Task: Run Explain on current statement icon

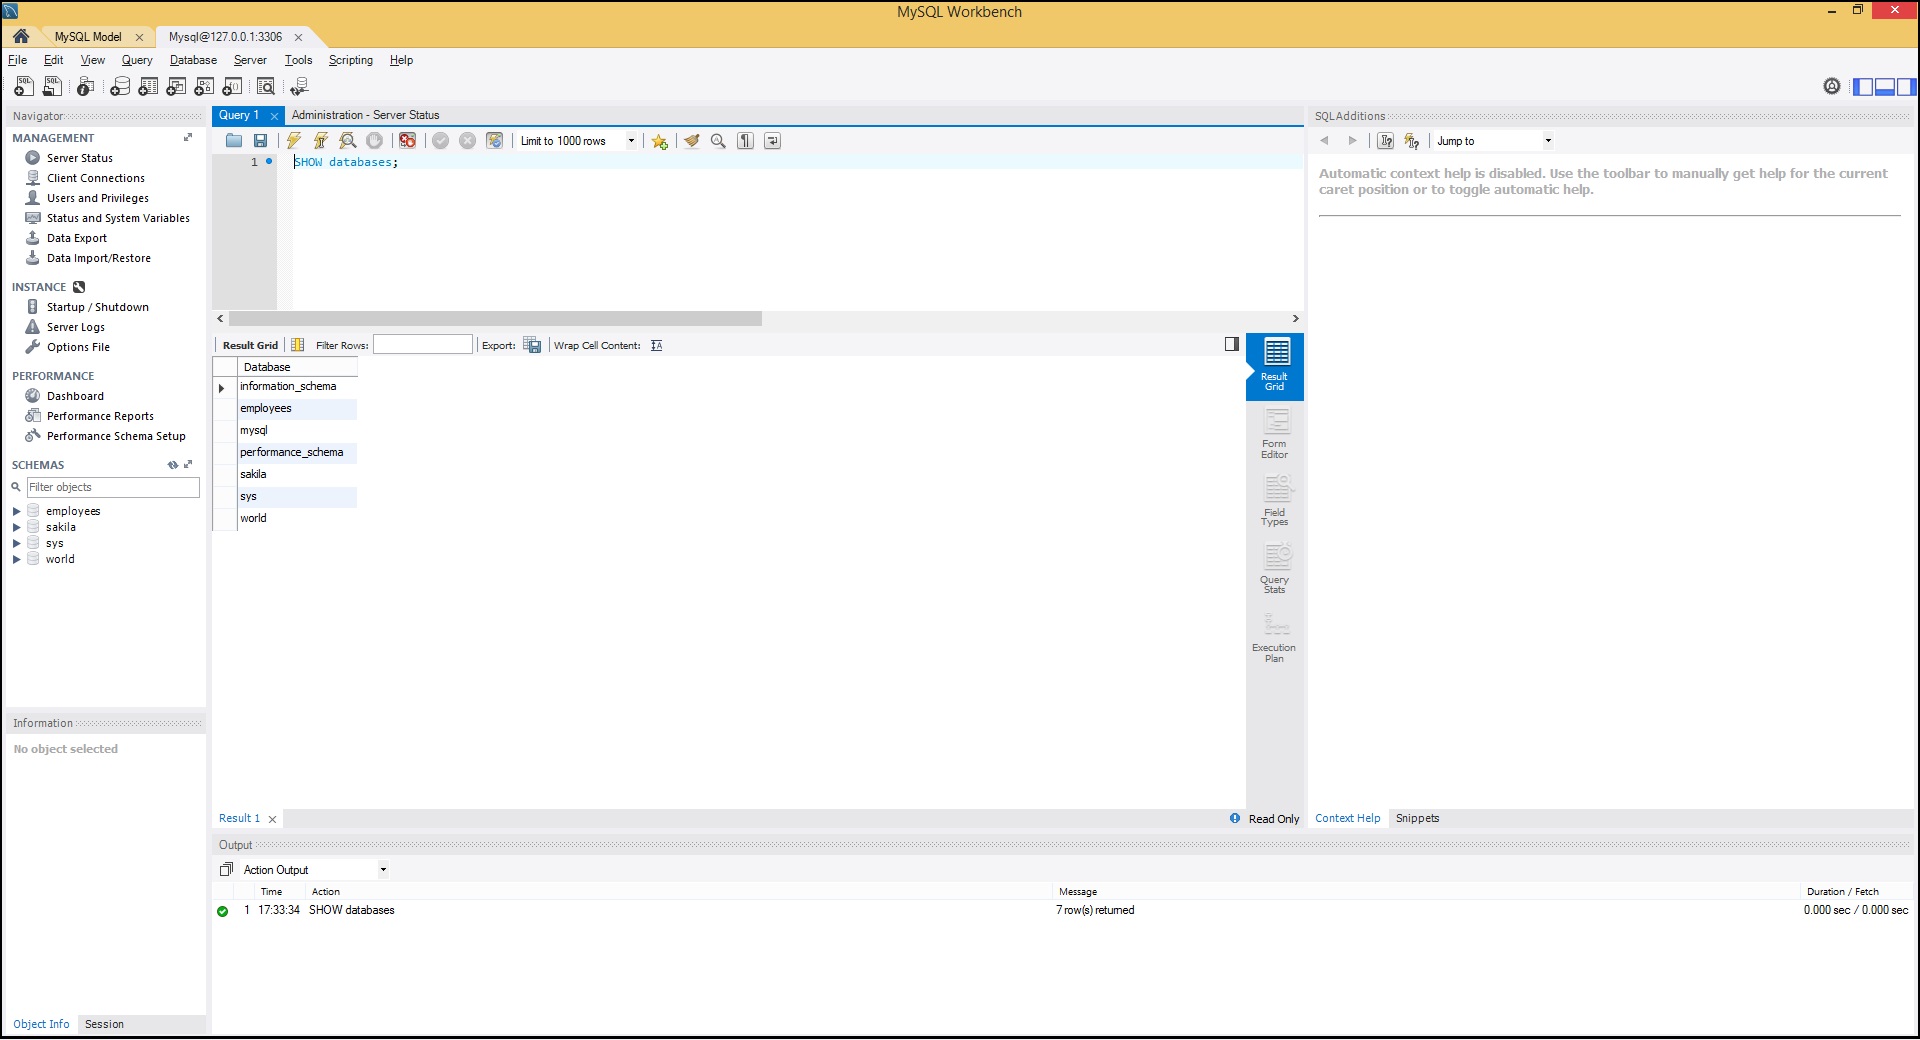Action: pyautogui.click(x=348, y=141)
